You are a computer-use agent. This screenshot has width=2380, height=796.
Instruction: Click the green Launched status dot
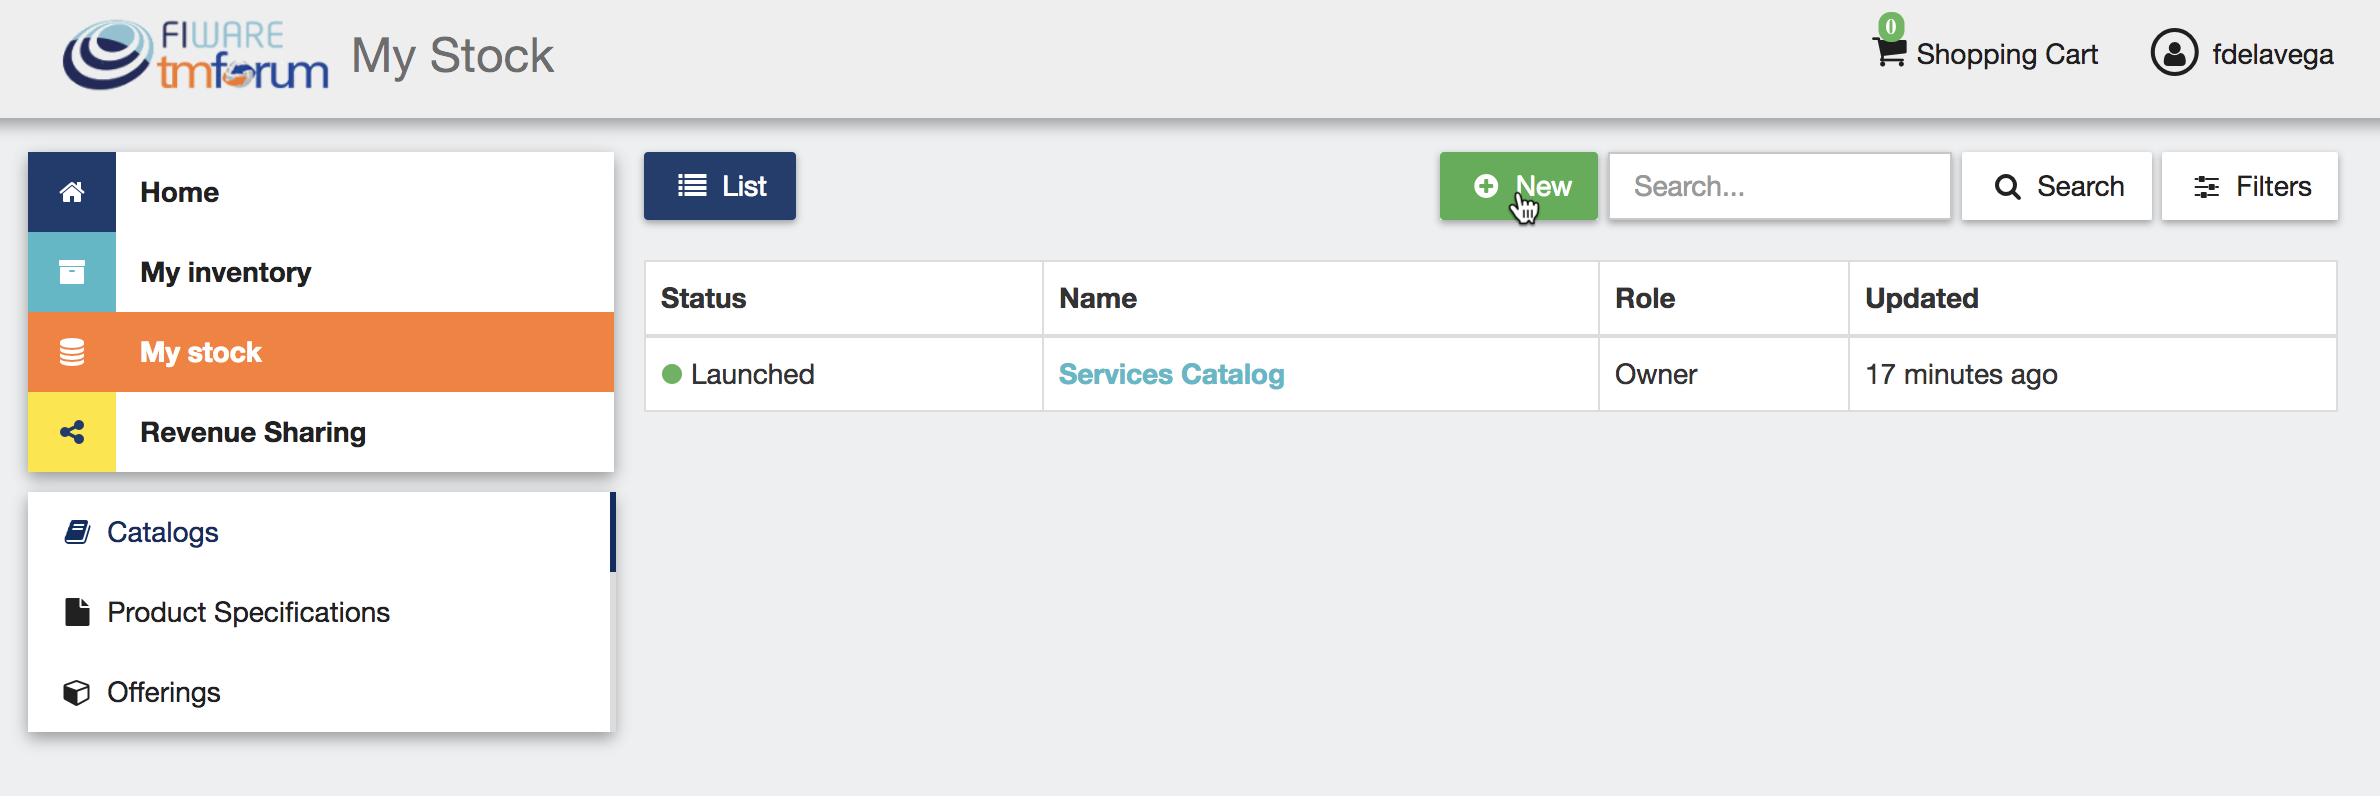tap(672, 374)
